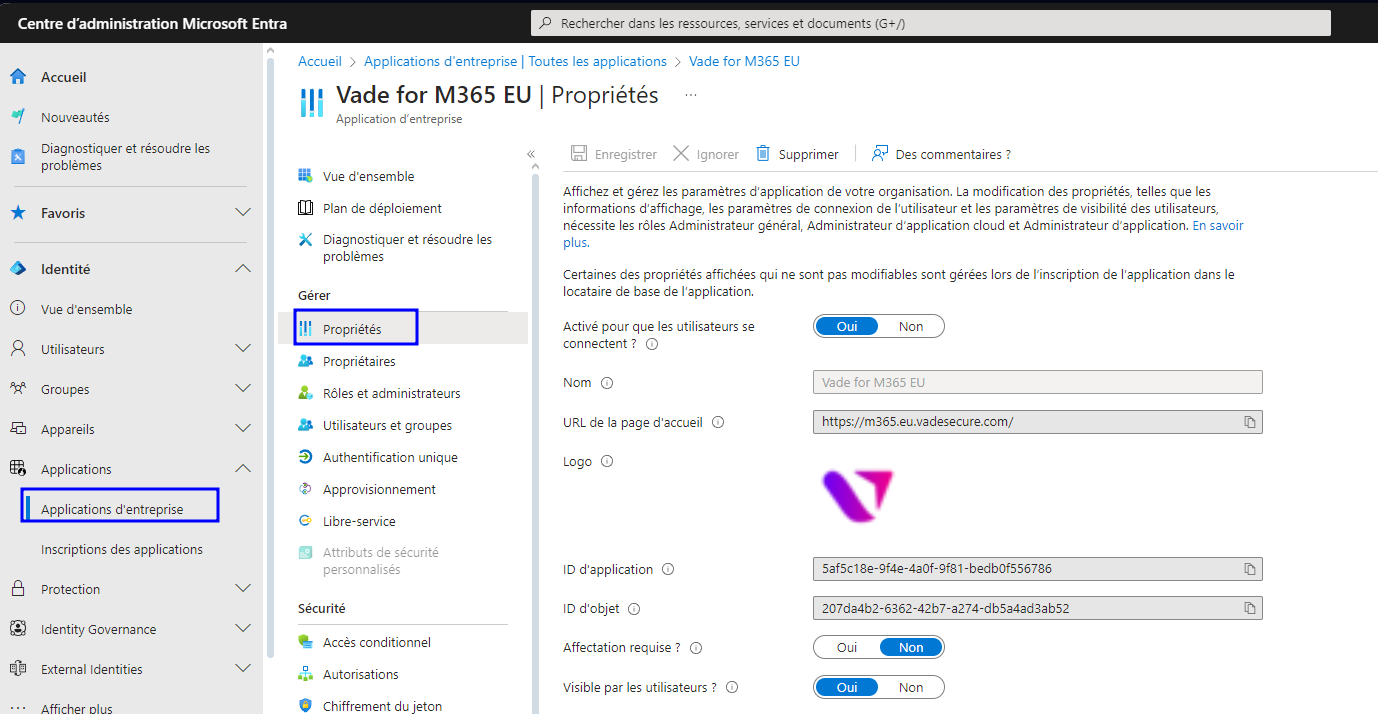Expand the Utilisateurs chevron in sidebar
This screenshot has width=1378, height=714.
[242, 349]
